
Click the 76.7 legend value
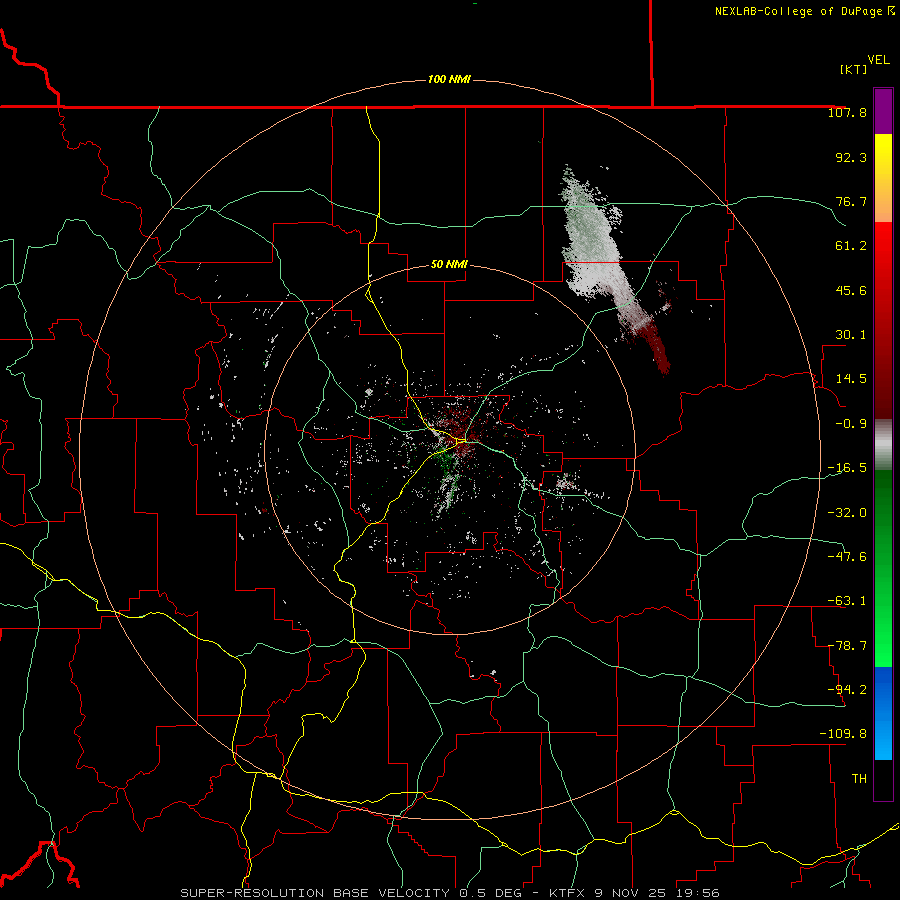point(851,201)
